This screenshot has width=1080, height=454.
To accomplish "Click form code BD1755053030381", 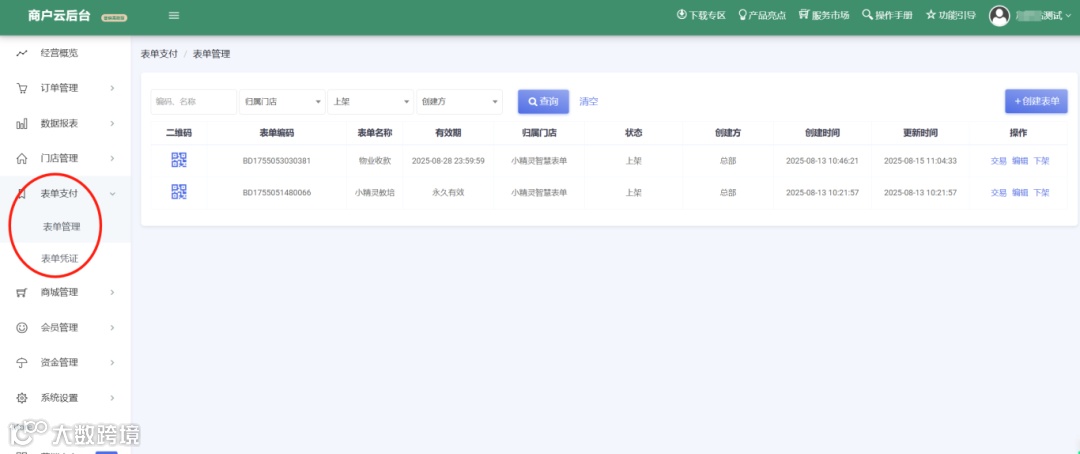I will coord(277,161).
